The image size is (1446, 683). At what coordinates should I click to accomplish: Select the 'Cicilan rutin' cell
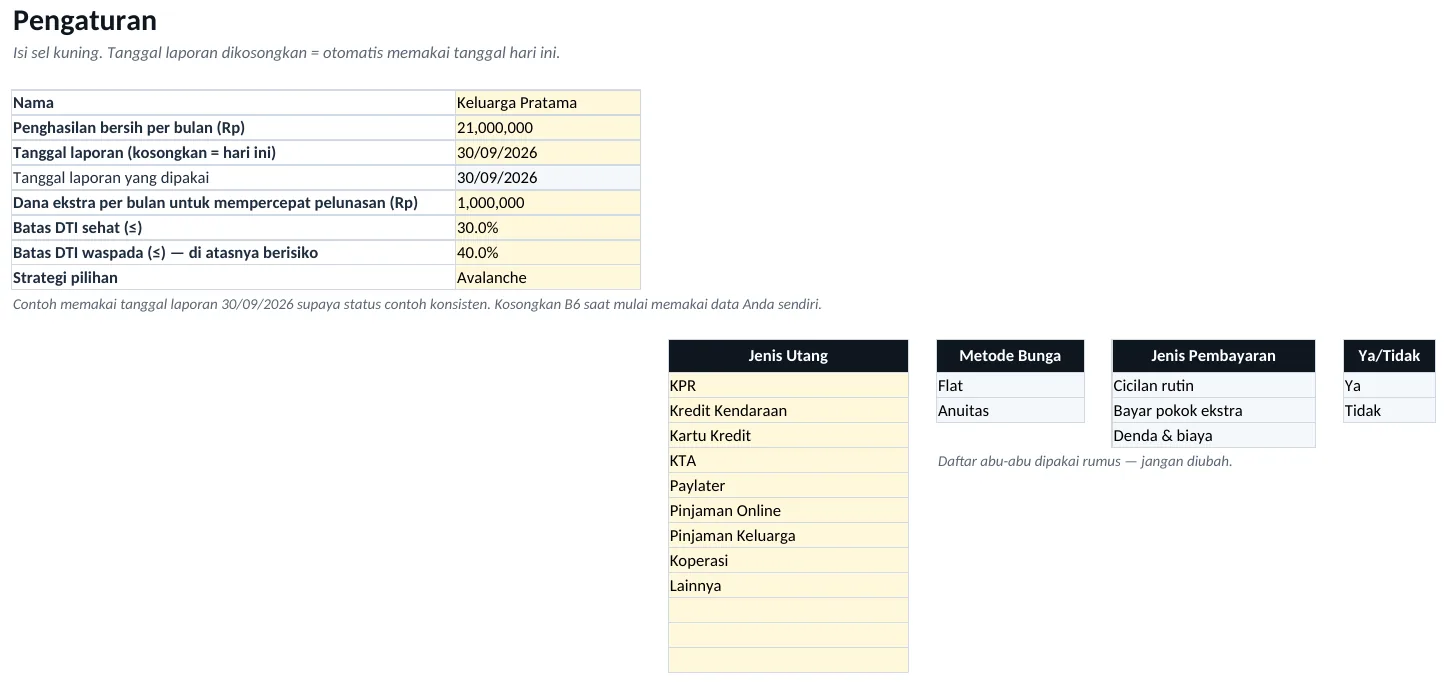pyautogui.click(x=1213, y=386)
